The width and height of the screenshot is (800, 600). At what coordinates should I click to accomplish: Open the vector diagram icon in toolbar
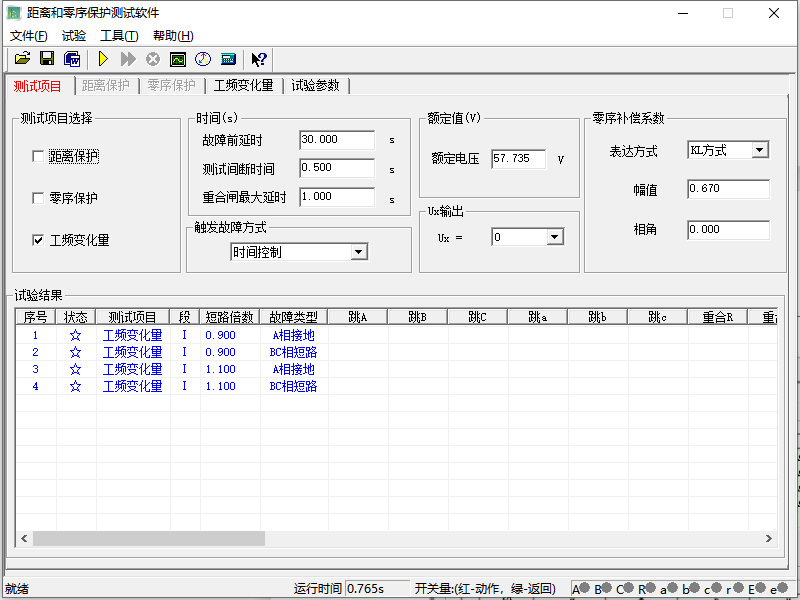pos(203,59)
